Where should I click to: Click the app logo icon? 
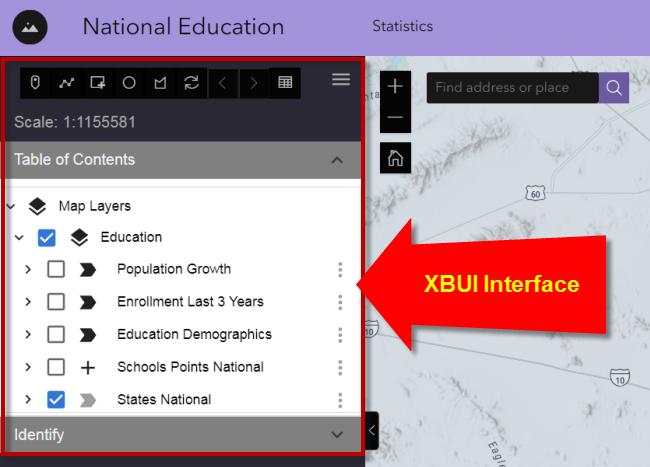(30, 27)
